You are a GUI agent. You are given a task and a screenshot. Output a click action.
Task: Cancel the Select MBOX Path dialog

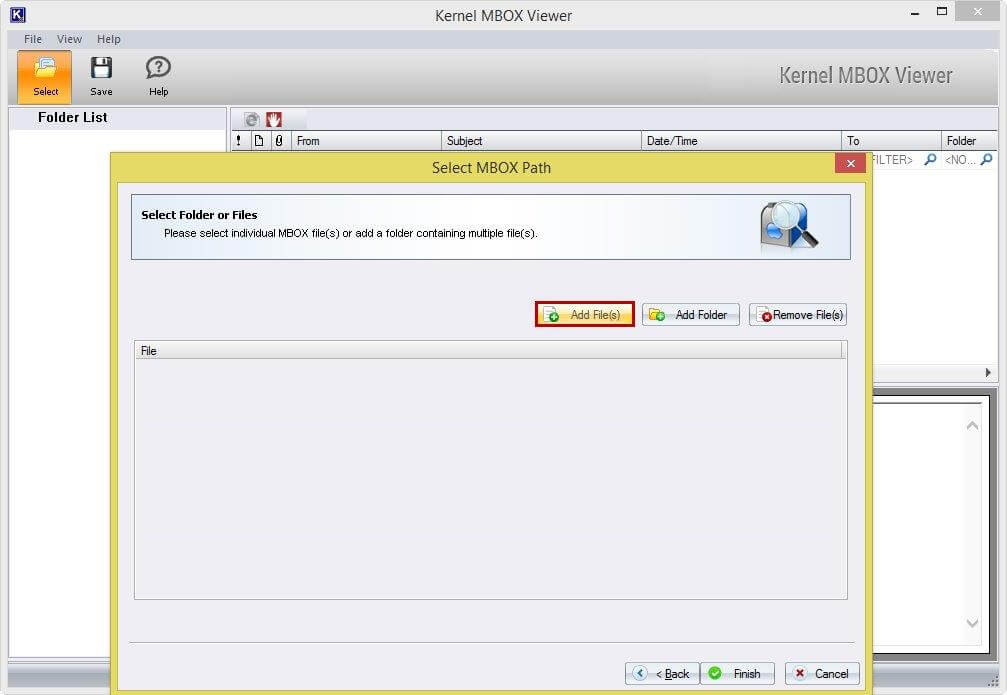tap(822, 673)
